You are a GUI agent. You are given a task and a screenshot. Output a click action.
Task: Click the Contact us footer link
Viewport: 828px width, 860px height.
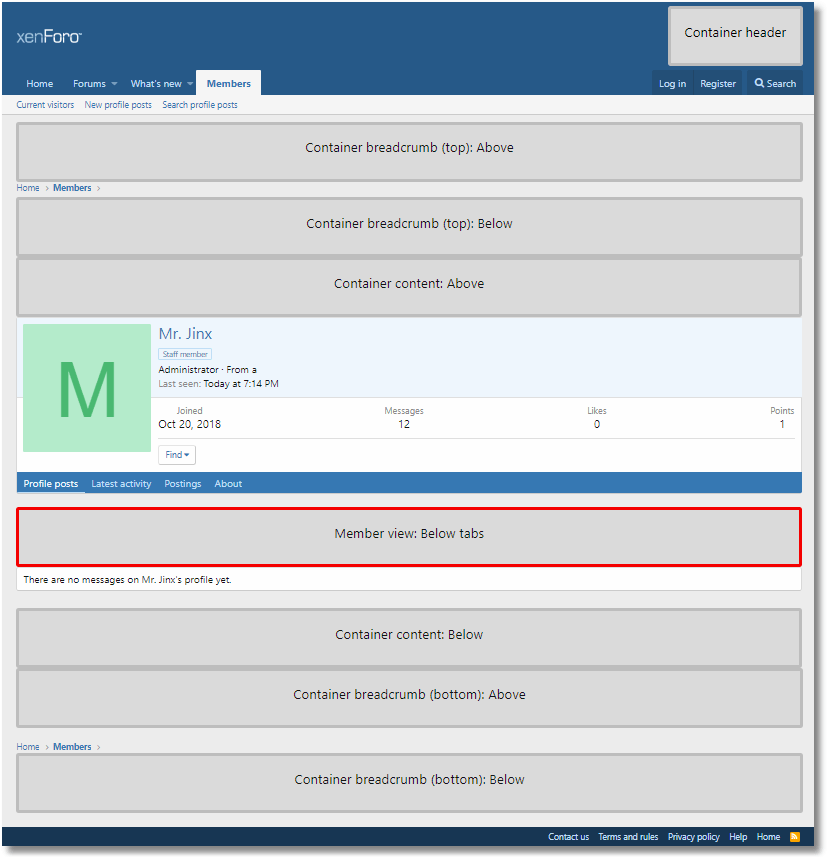click(568, 837)
